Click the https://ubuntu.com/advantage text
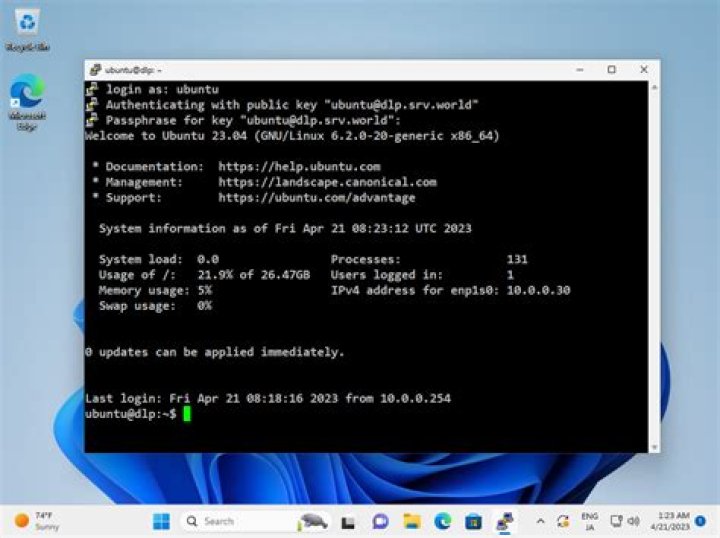 (x=317, y=198)
